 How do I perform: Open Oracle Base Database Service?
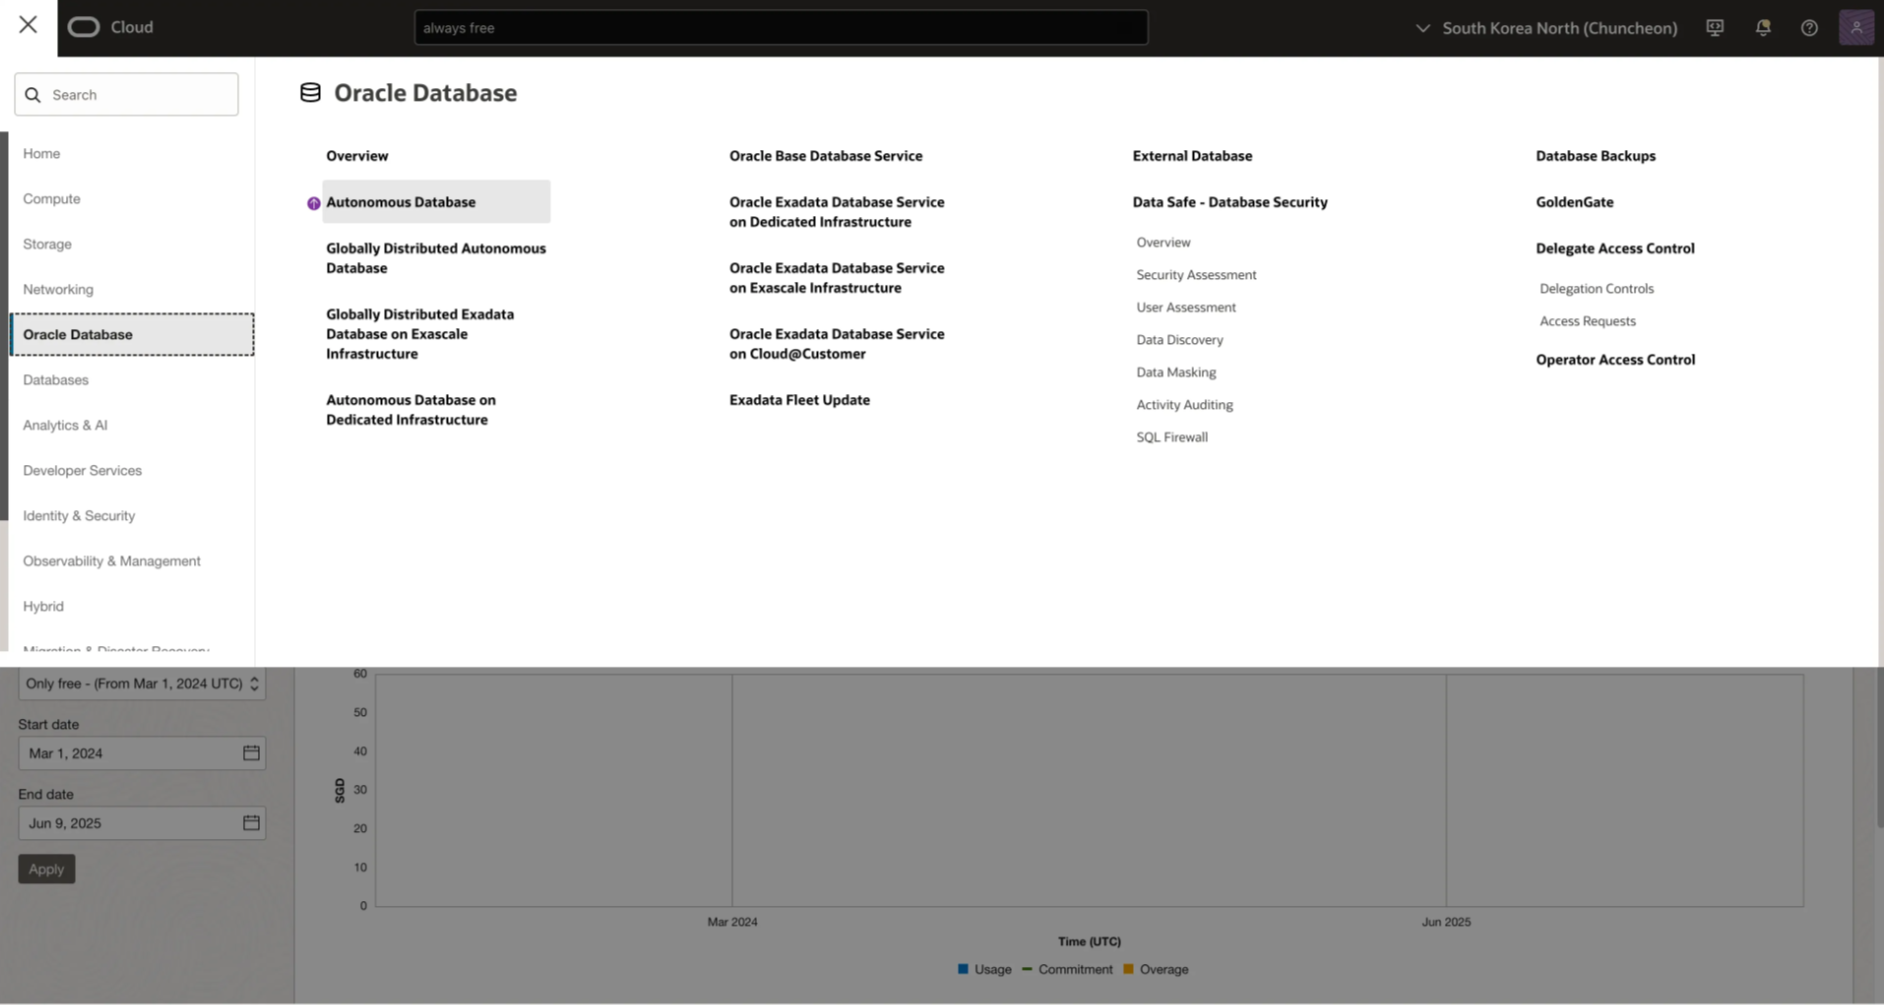coord(826,156)
